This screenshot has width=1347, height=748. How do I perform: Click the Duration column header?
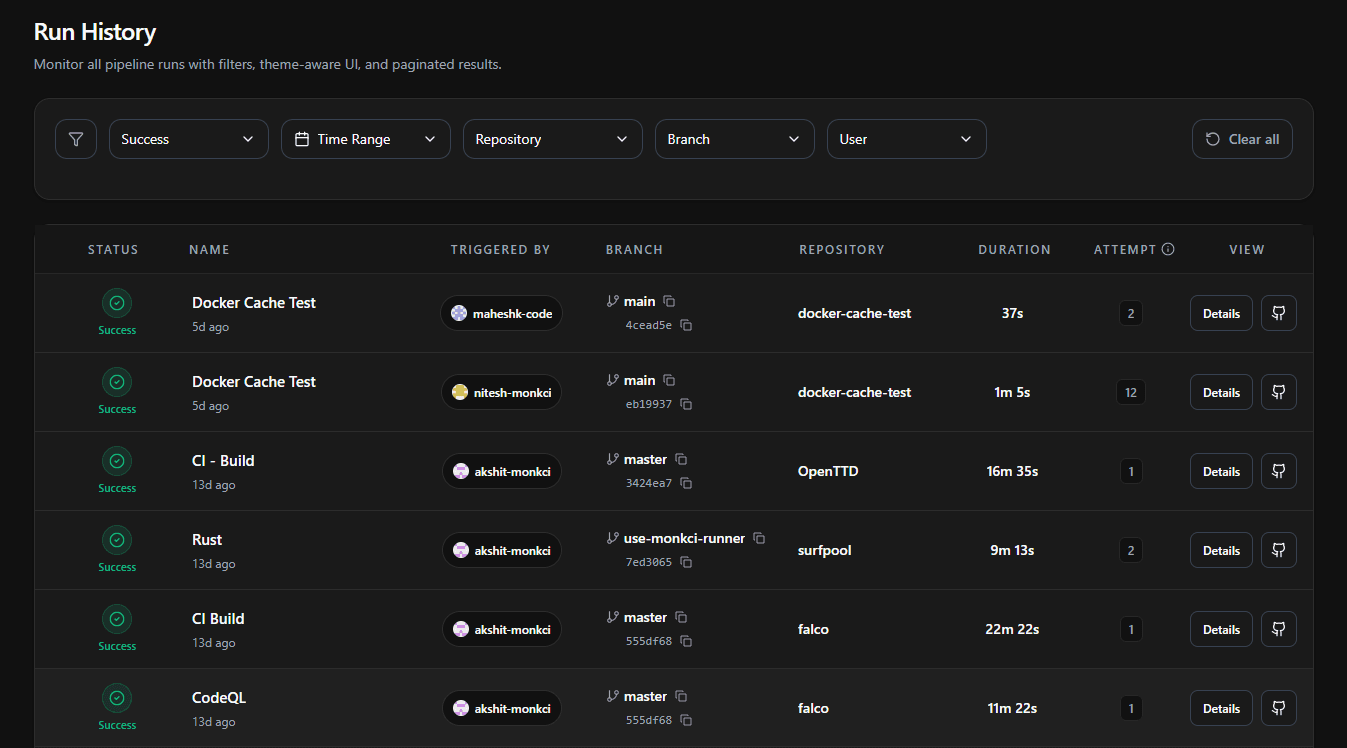1014,249
